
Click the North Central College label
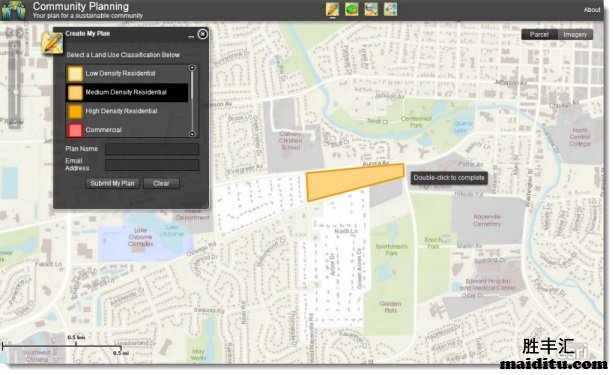(580, 137)
